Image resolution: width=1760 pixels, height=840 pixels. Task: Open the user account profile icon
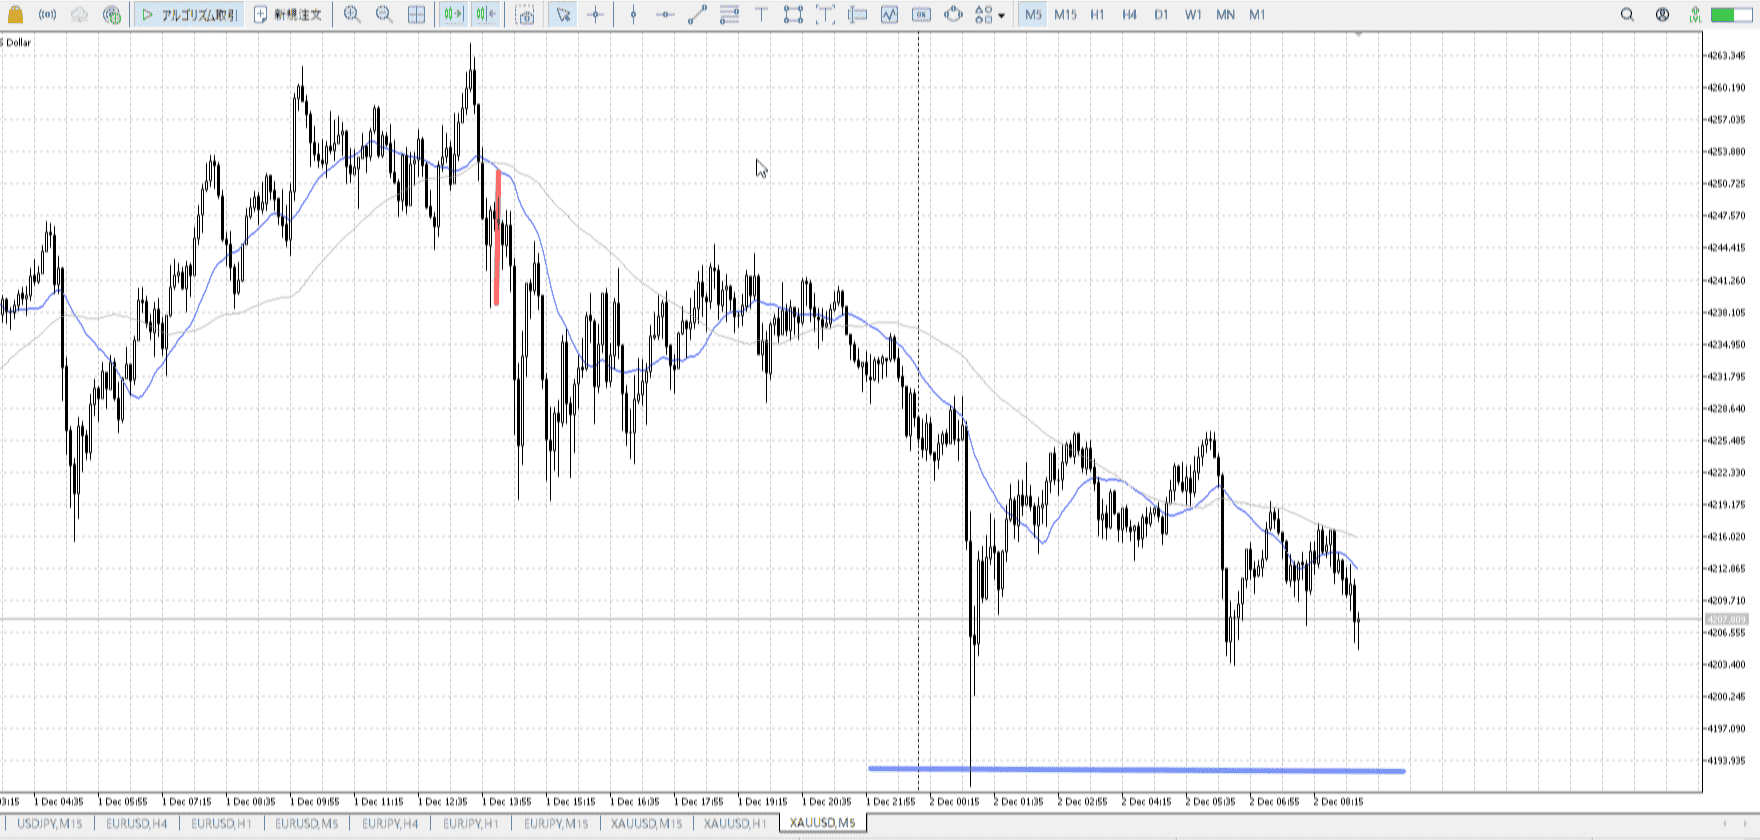point(1662,15)
